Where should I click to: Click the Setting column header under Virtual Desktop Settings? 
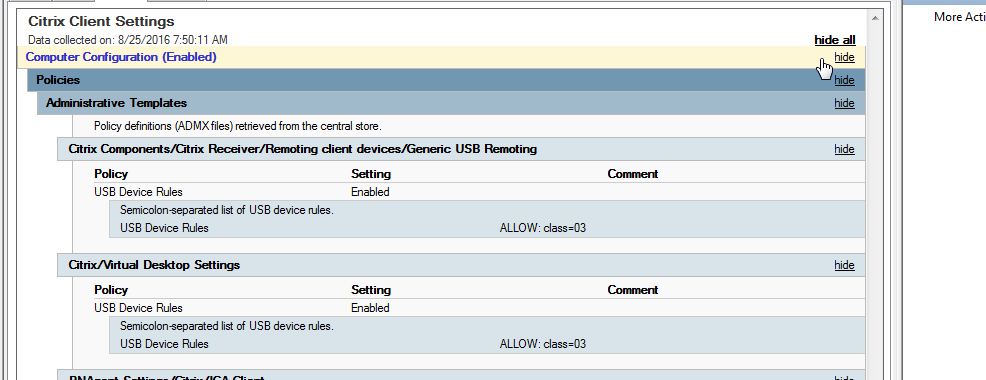click(x=371, y=290)
